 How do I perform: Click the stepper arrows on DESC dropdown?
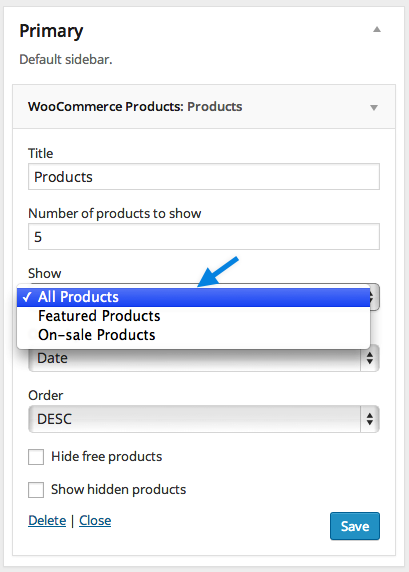tap(370, 419)
